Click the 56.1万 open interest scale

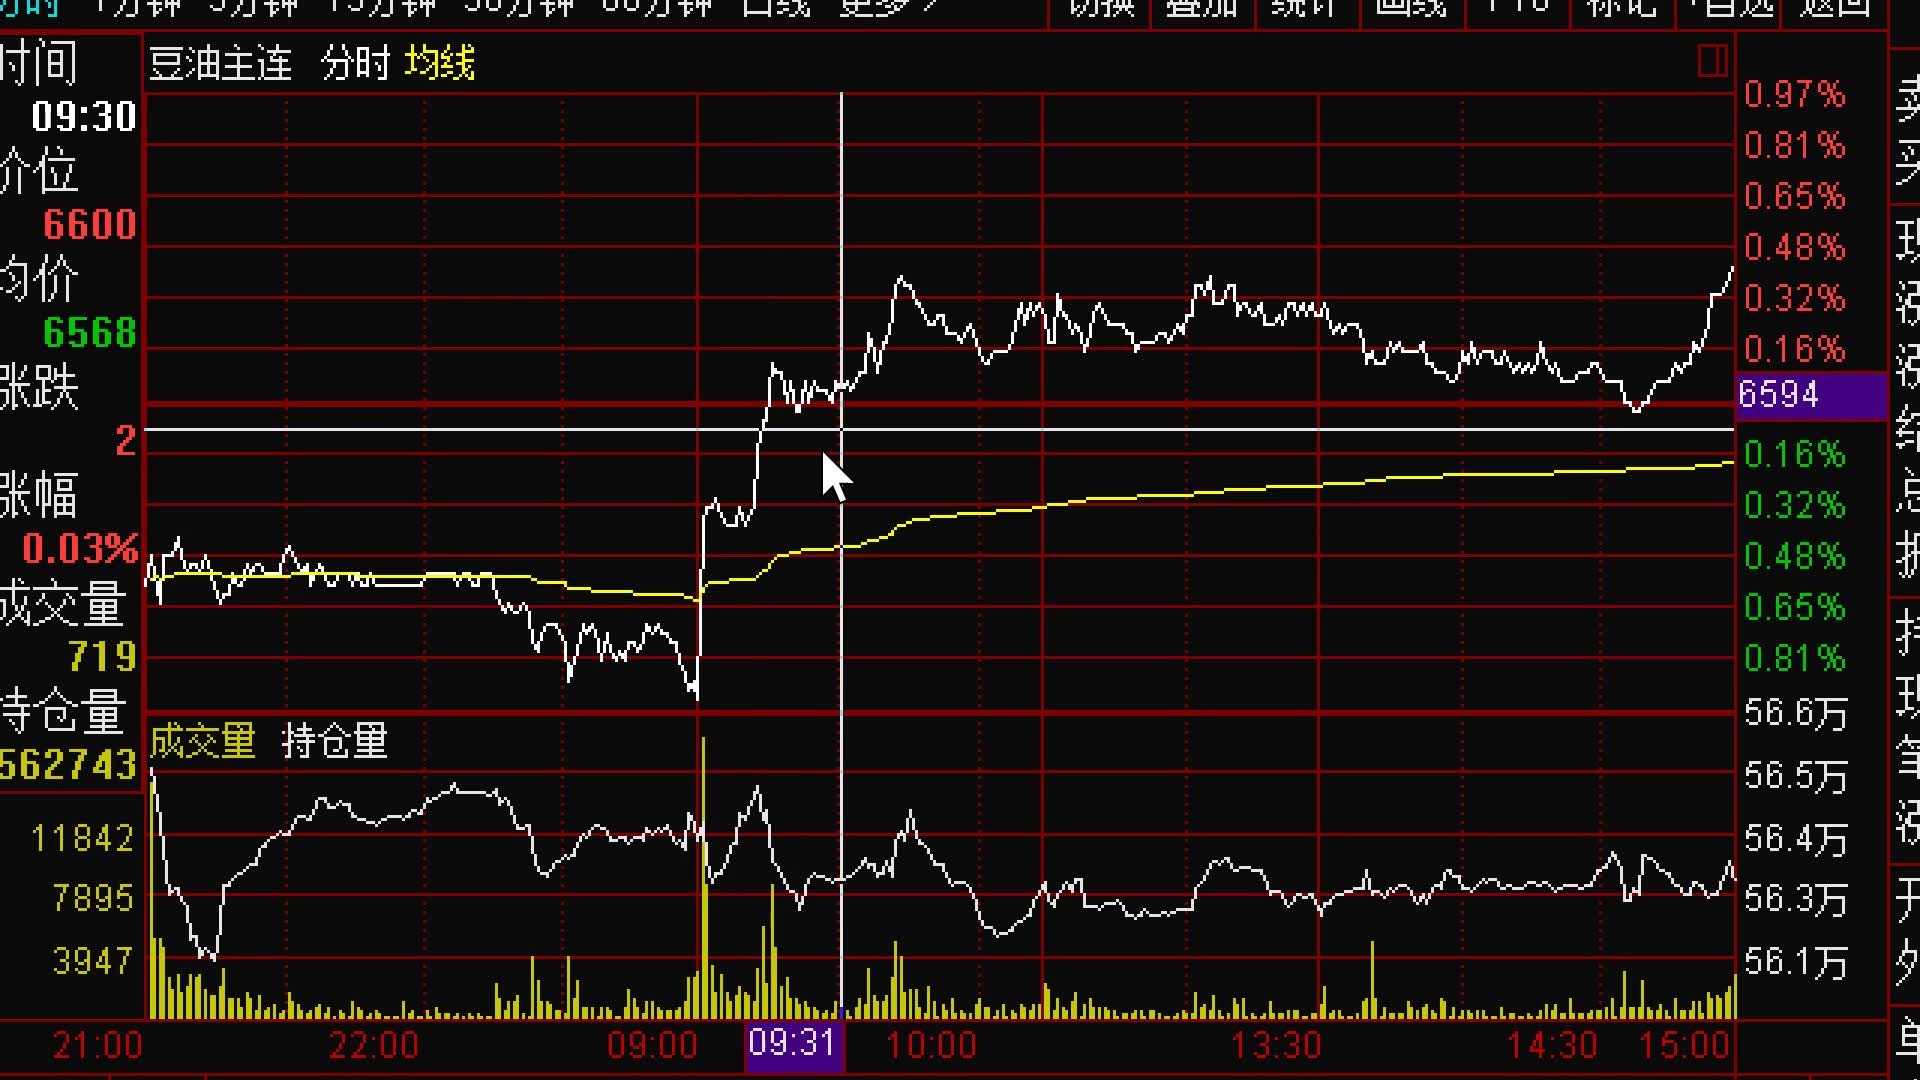click(x=1796, y=962)
